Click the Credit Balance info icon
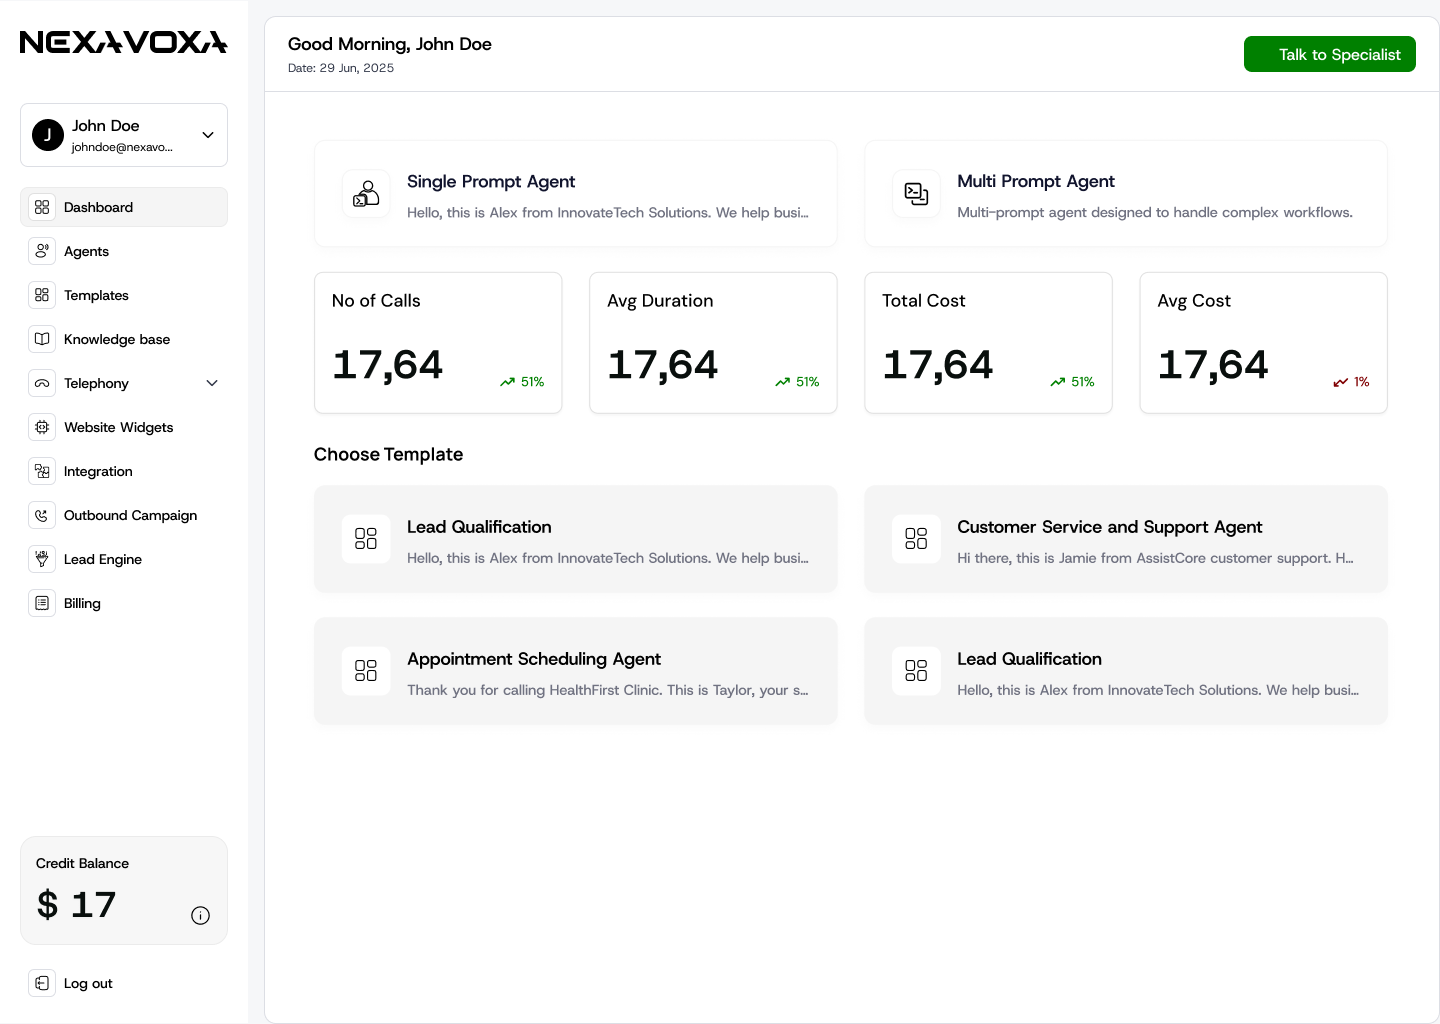The width and height of the screenshot is (1440, 1024). pyautogui.click(x=200, y=915)
